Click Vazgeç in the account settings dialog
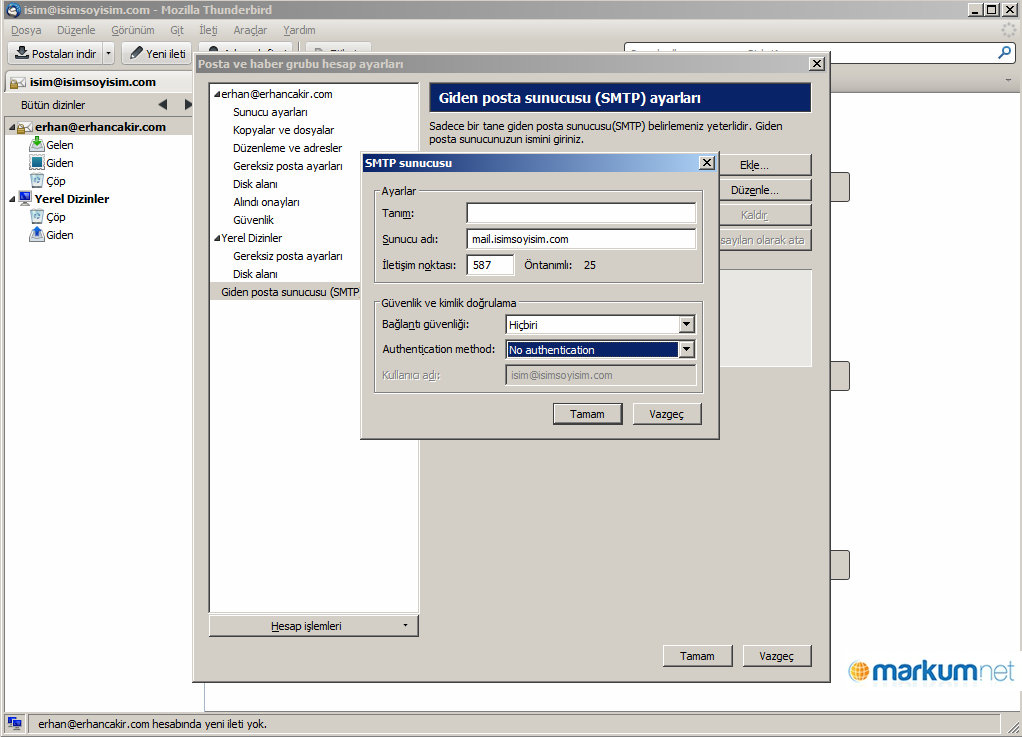The image size is (1022, 737). coord(777,656)
